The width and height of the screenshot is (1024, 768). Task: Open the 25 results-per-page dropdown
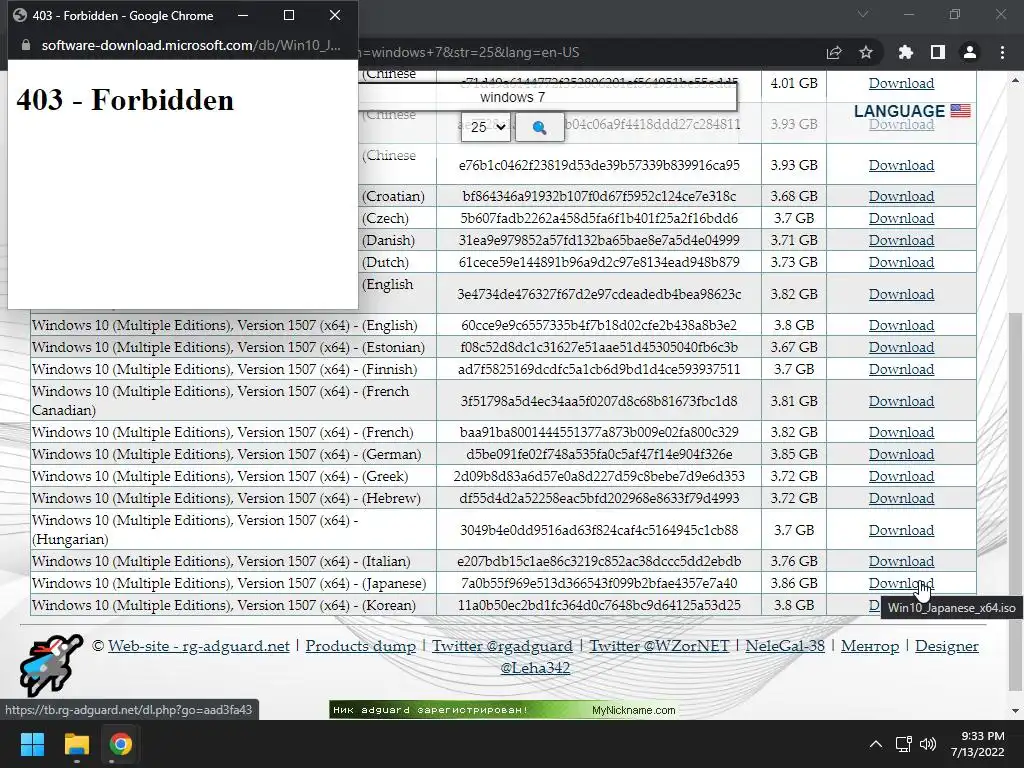coord(485,127)
